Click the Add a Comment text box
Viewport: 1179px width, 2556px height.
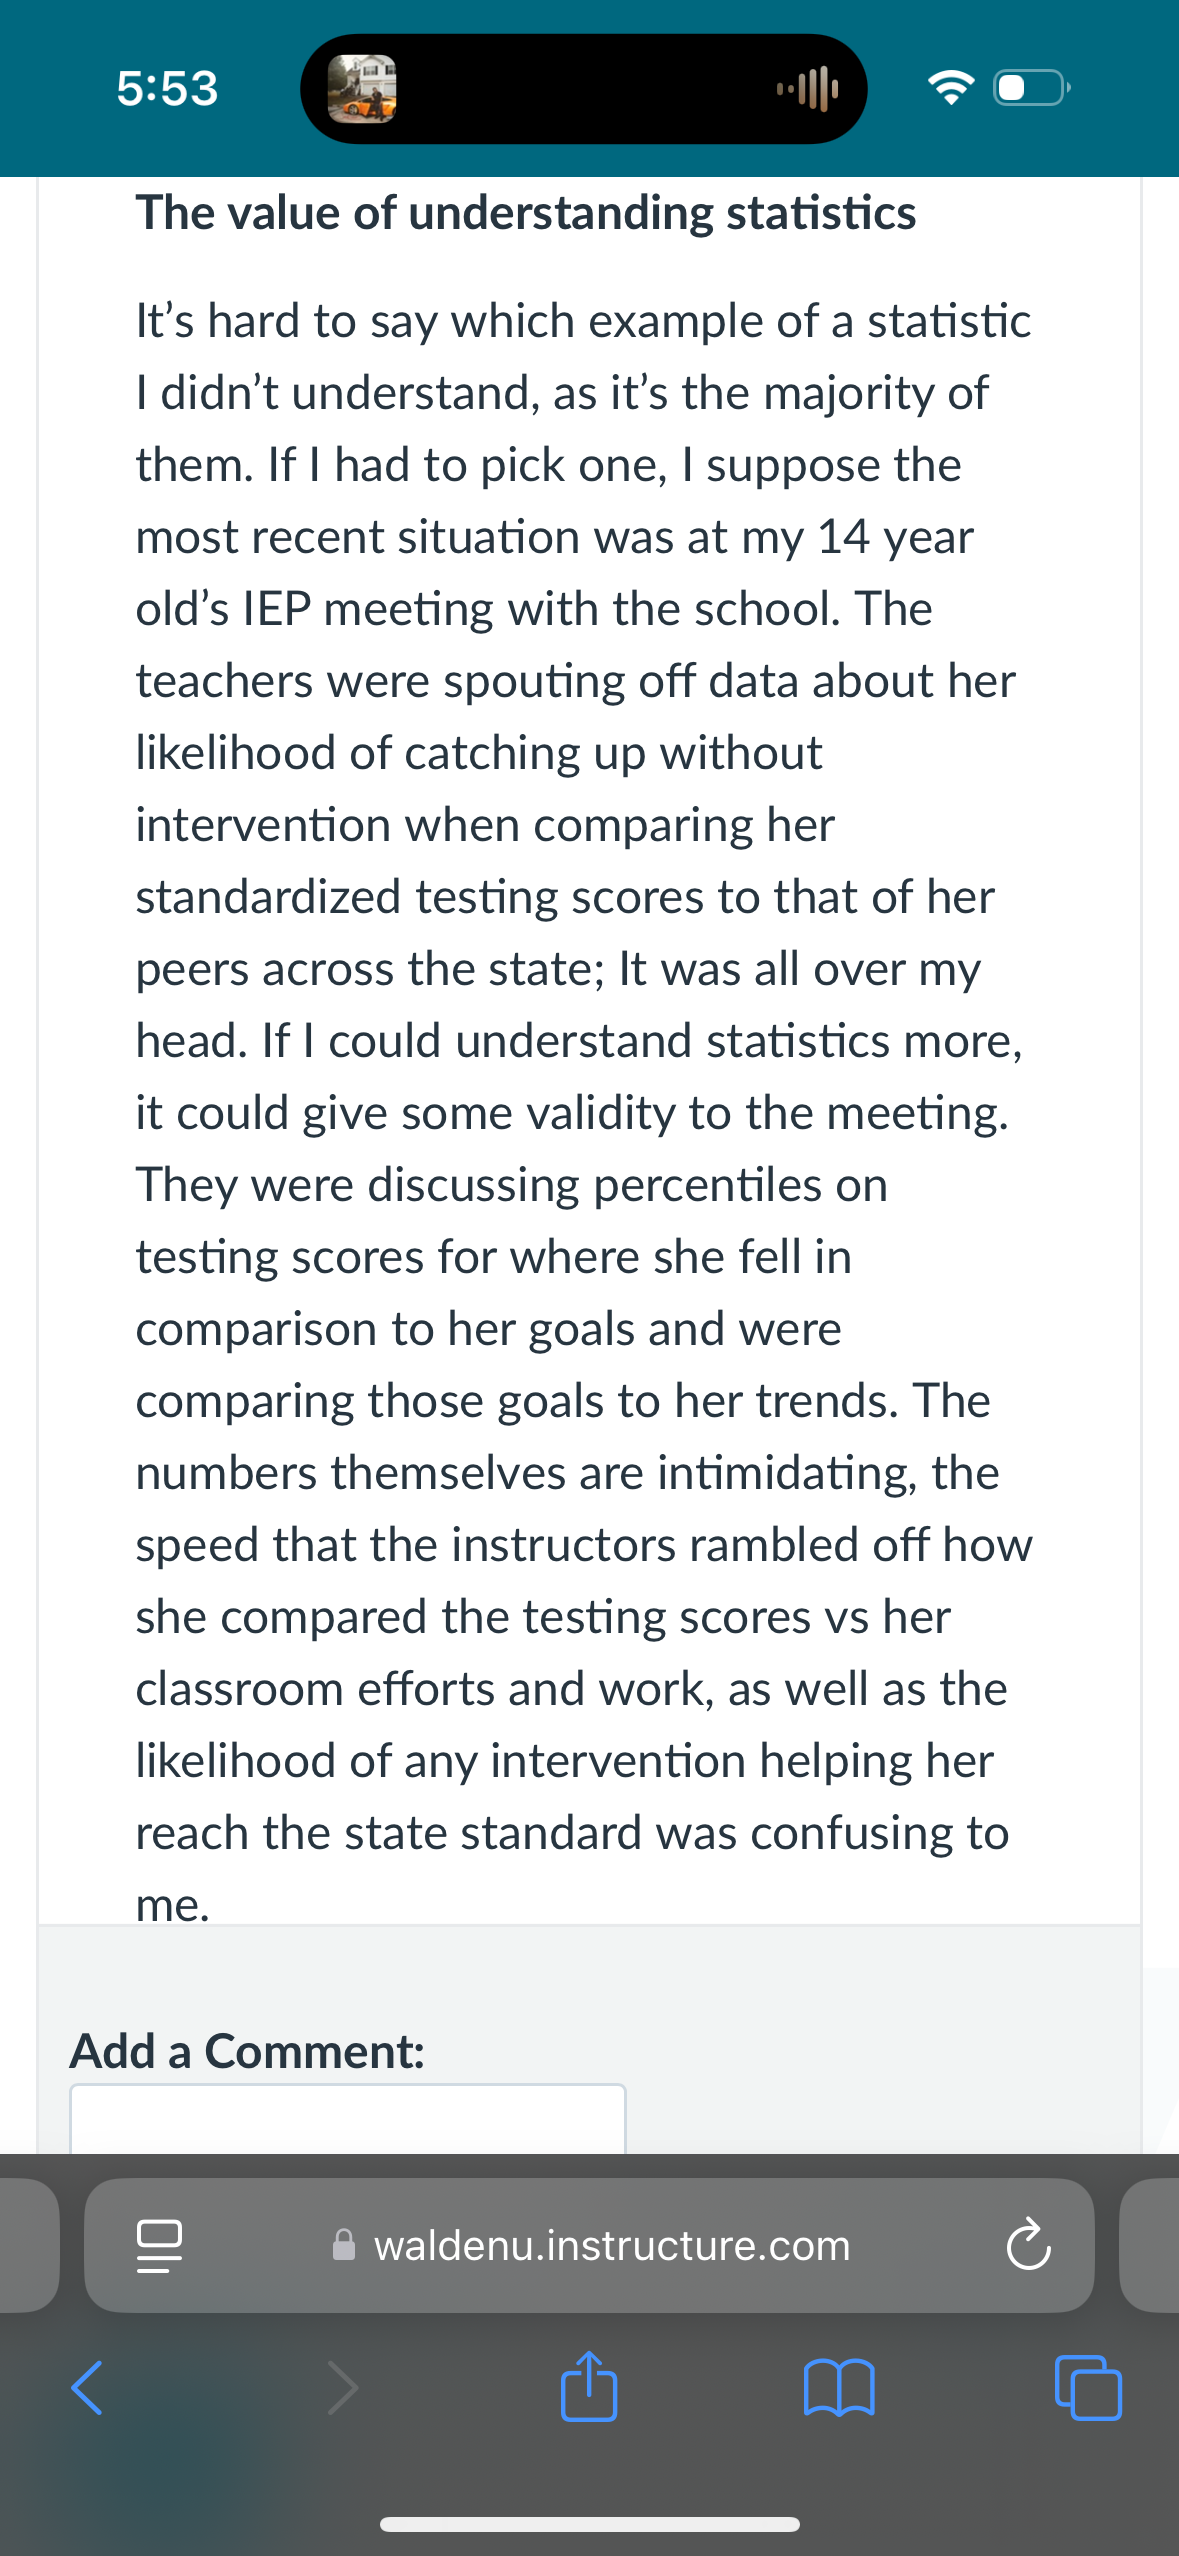point(348,2119)
